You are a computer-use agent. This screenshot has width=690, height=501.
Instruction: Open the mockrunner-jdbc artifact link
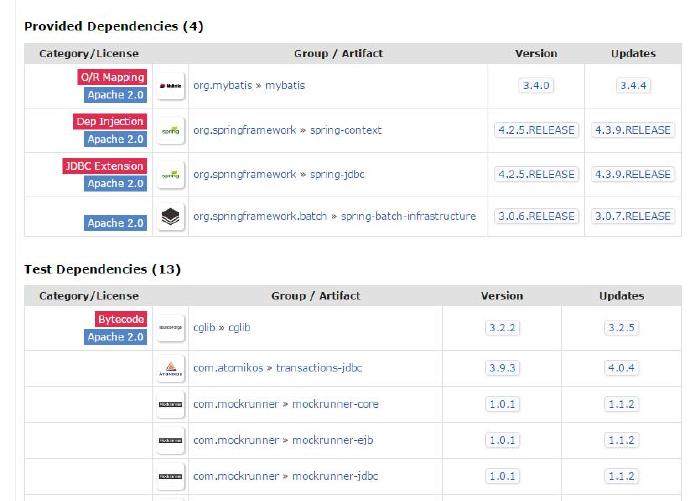(335, 476)
